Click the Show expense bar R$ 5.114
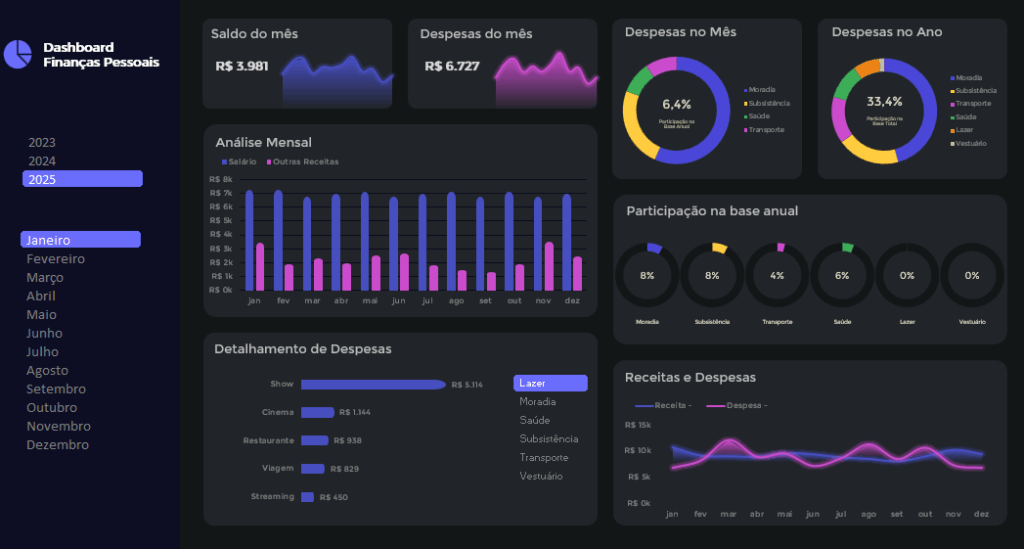The height and width of the screenshot is (549, 1024). [x=374, y=384]
